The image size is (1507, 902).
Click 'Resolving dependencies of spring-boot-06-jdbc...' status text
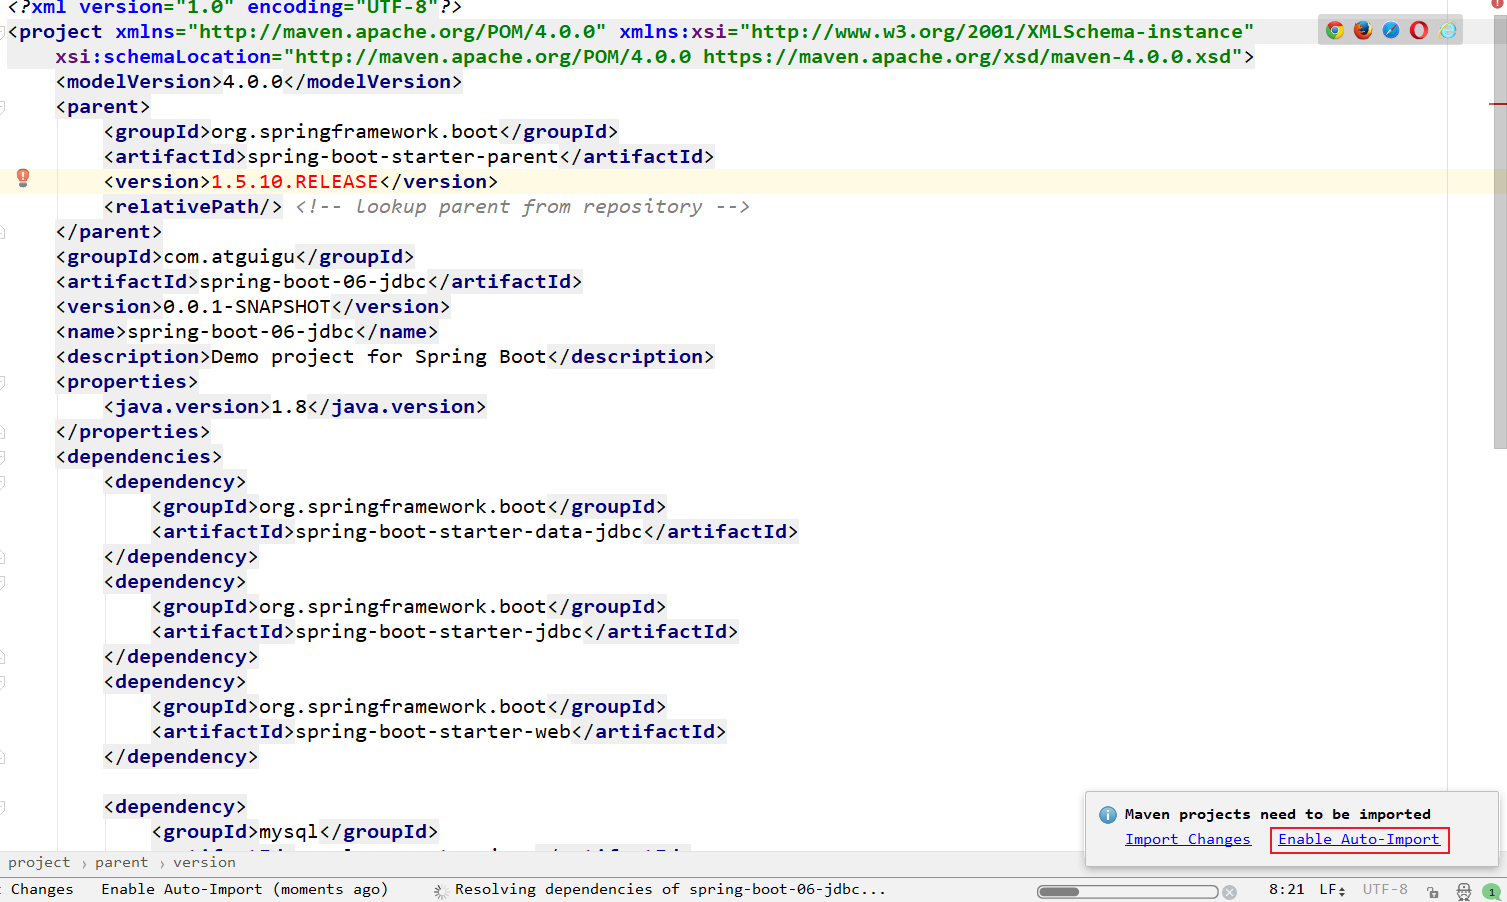[670, 889]
